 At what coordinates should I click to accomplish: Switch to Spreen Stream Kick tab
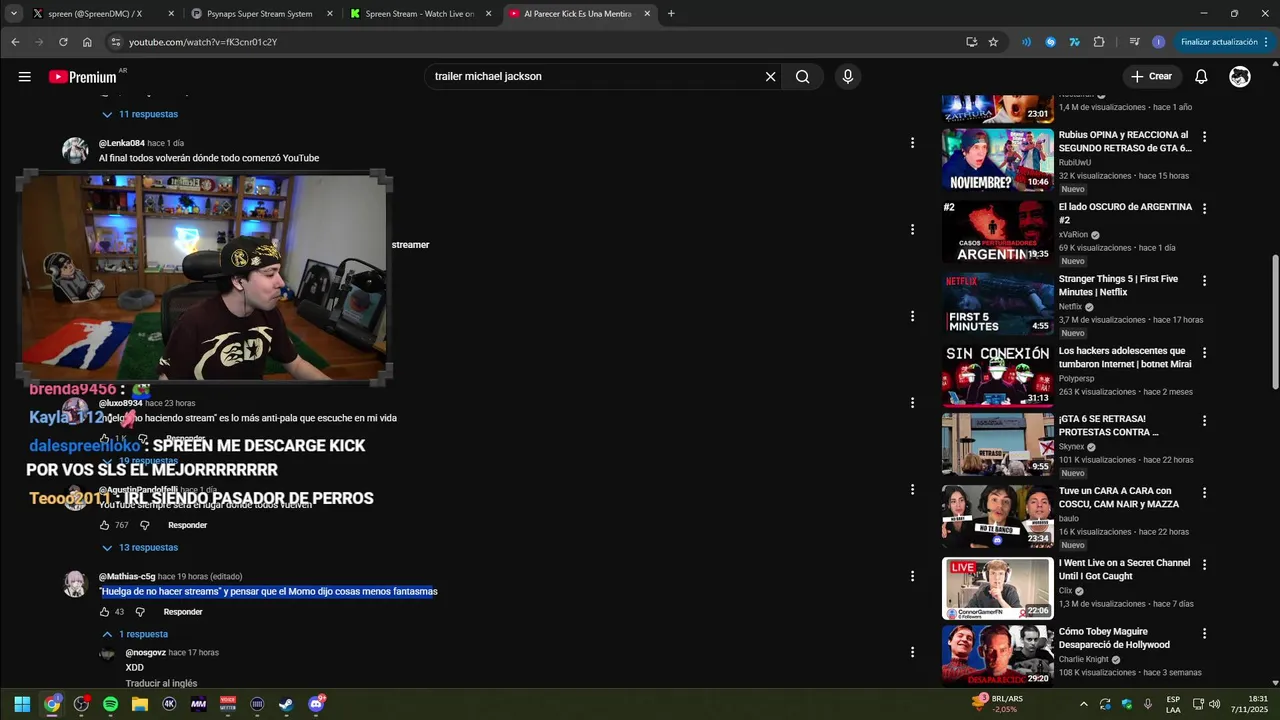(419, 14)
